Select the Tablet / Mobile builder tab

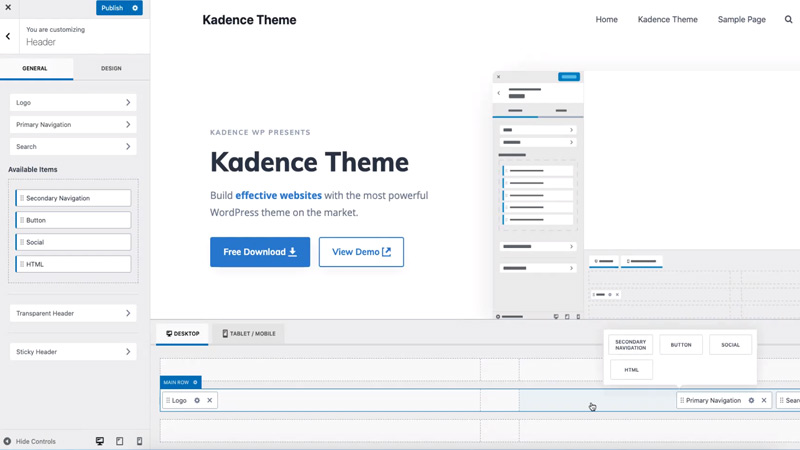pos(249,334)
